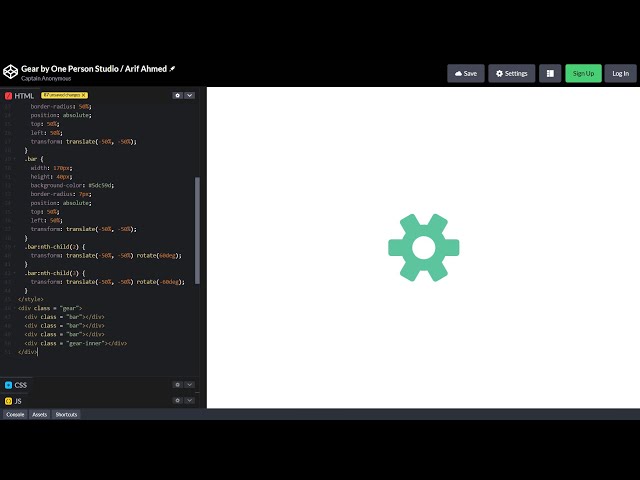Click the CSS panel blue icon

(x=8, y=385)
